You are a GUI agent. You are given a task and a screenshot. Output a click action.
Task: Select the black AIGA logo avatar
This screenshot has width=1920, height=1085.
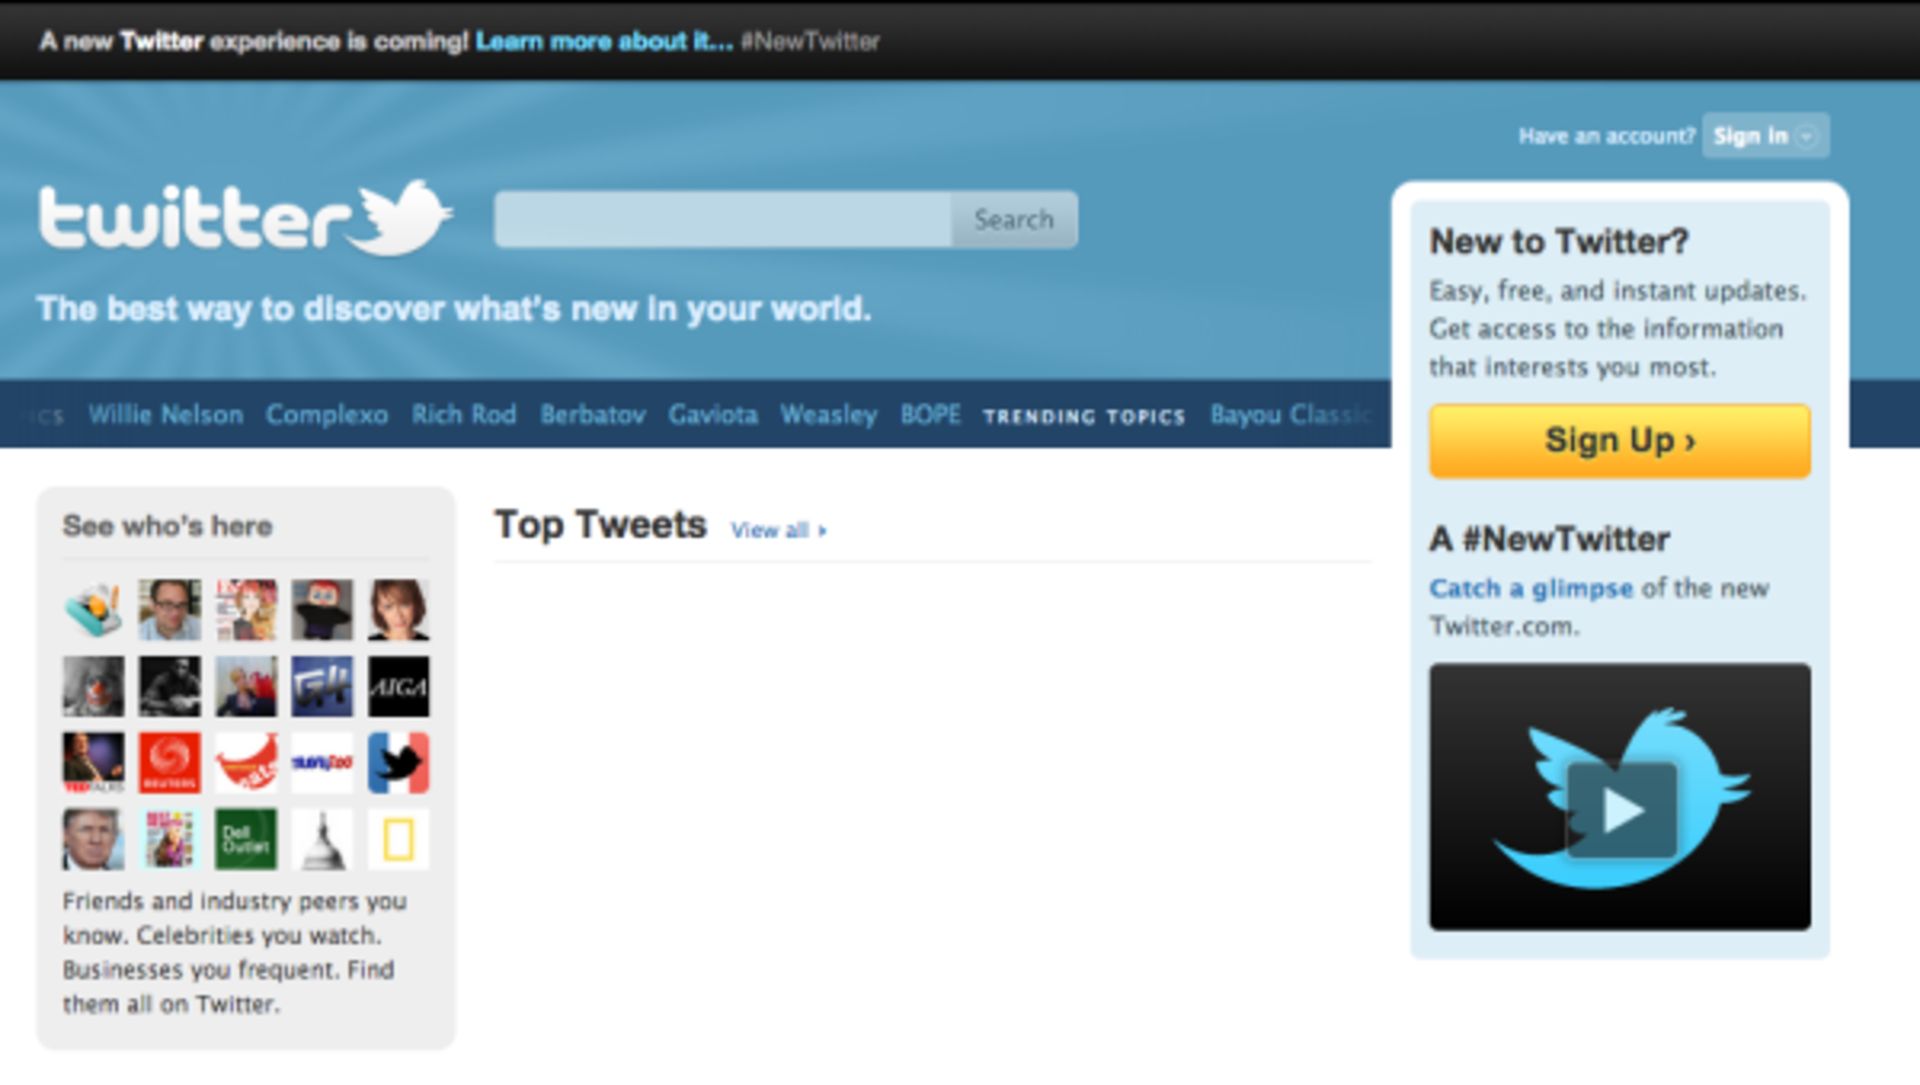tap(398, 686)
